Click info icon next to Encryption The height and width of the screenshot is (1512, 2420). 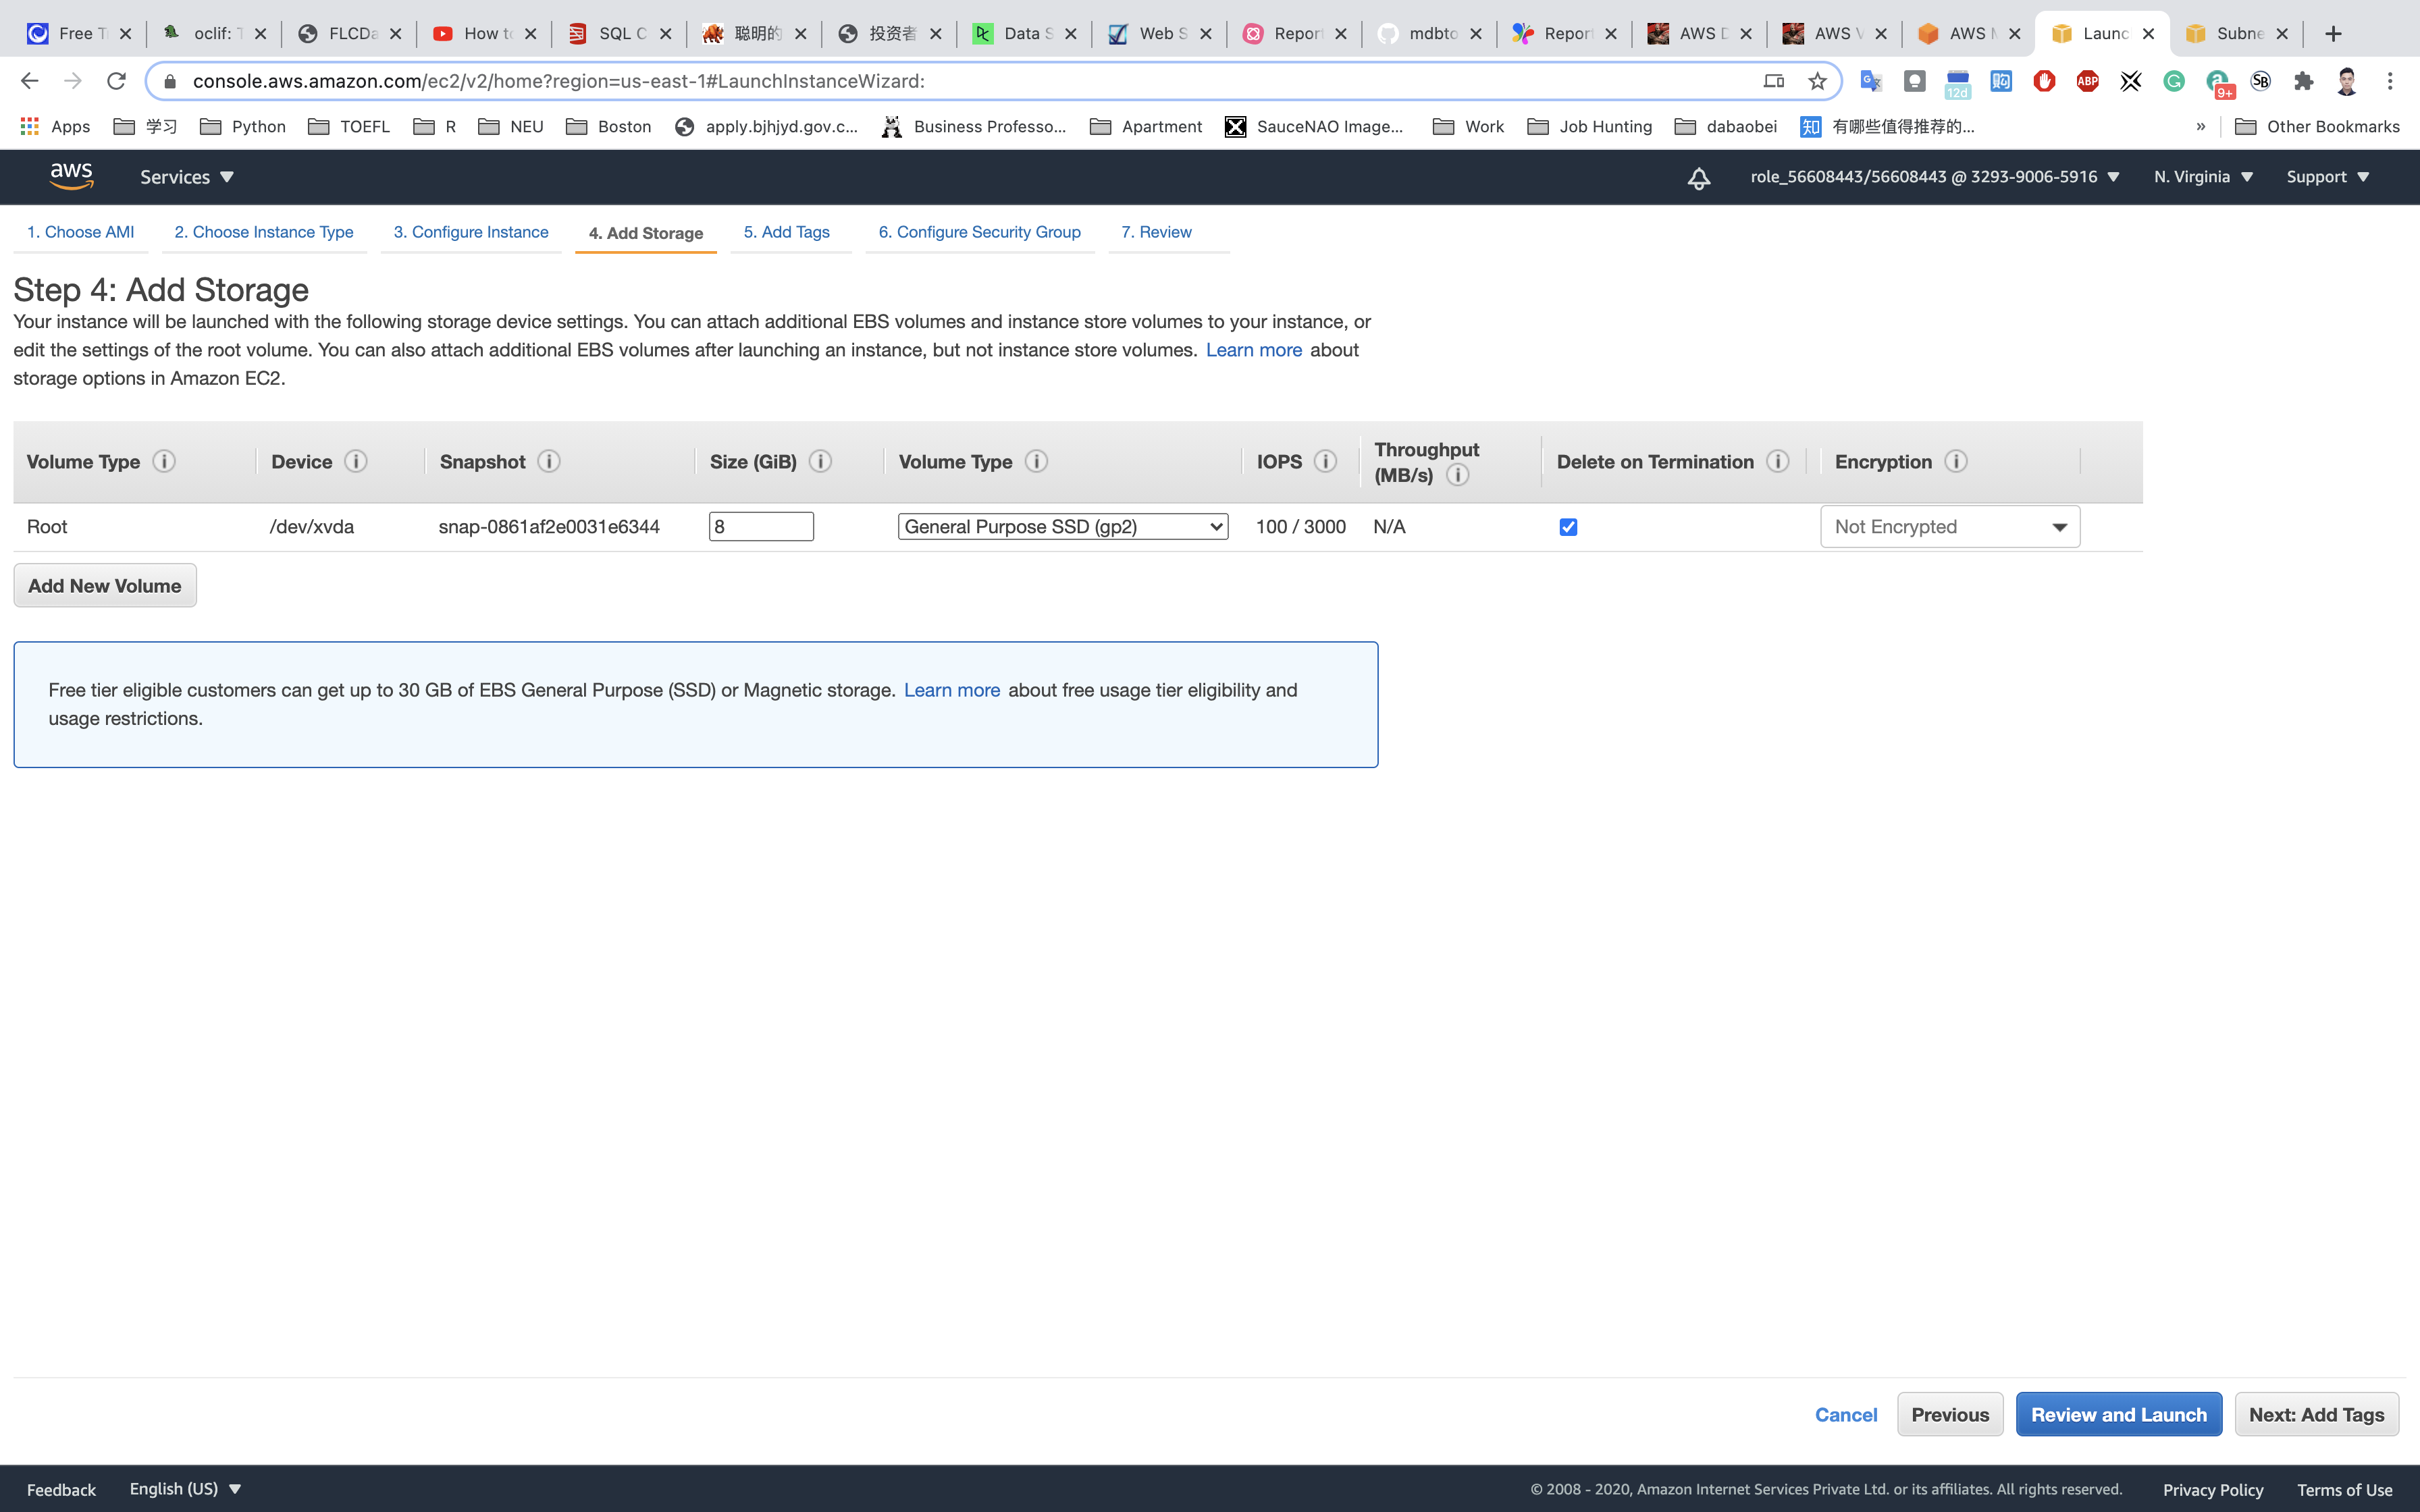click(x=1956, y=461)
